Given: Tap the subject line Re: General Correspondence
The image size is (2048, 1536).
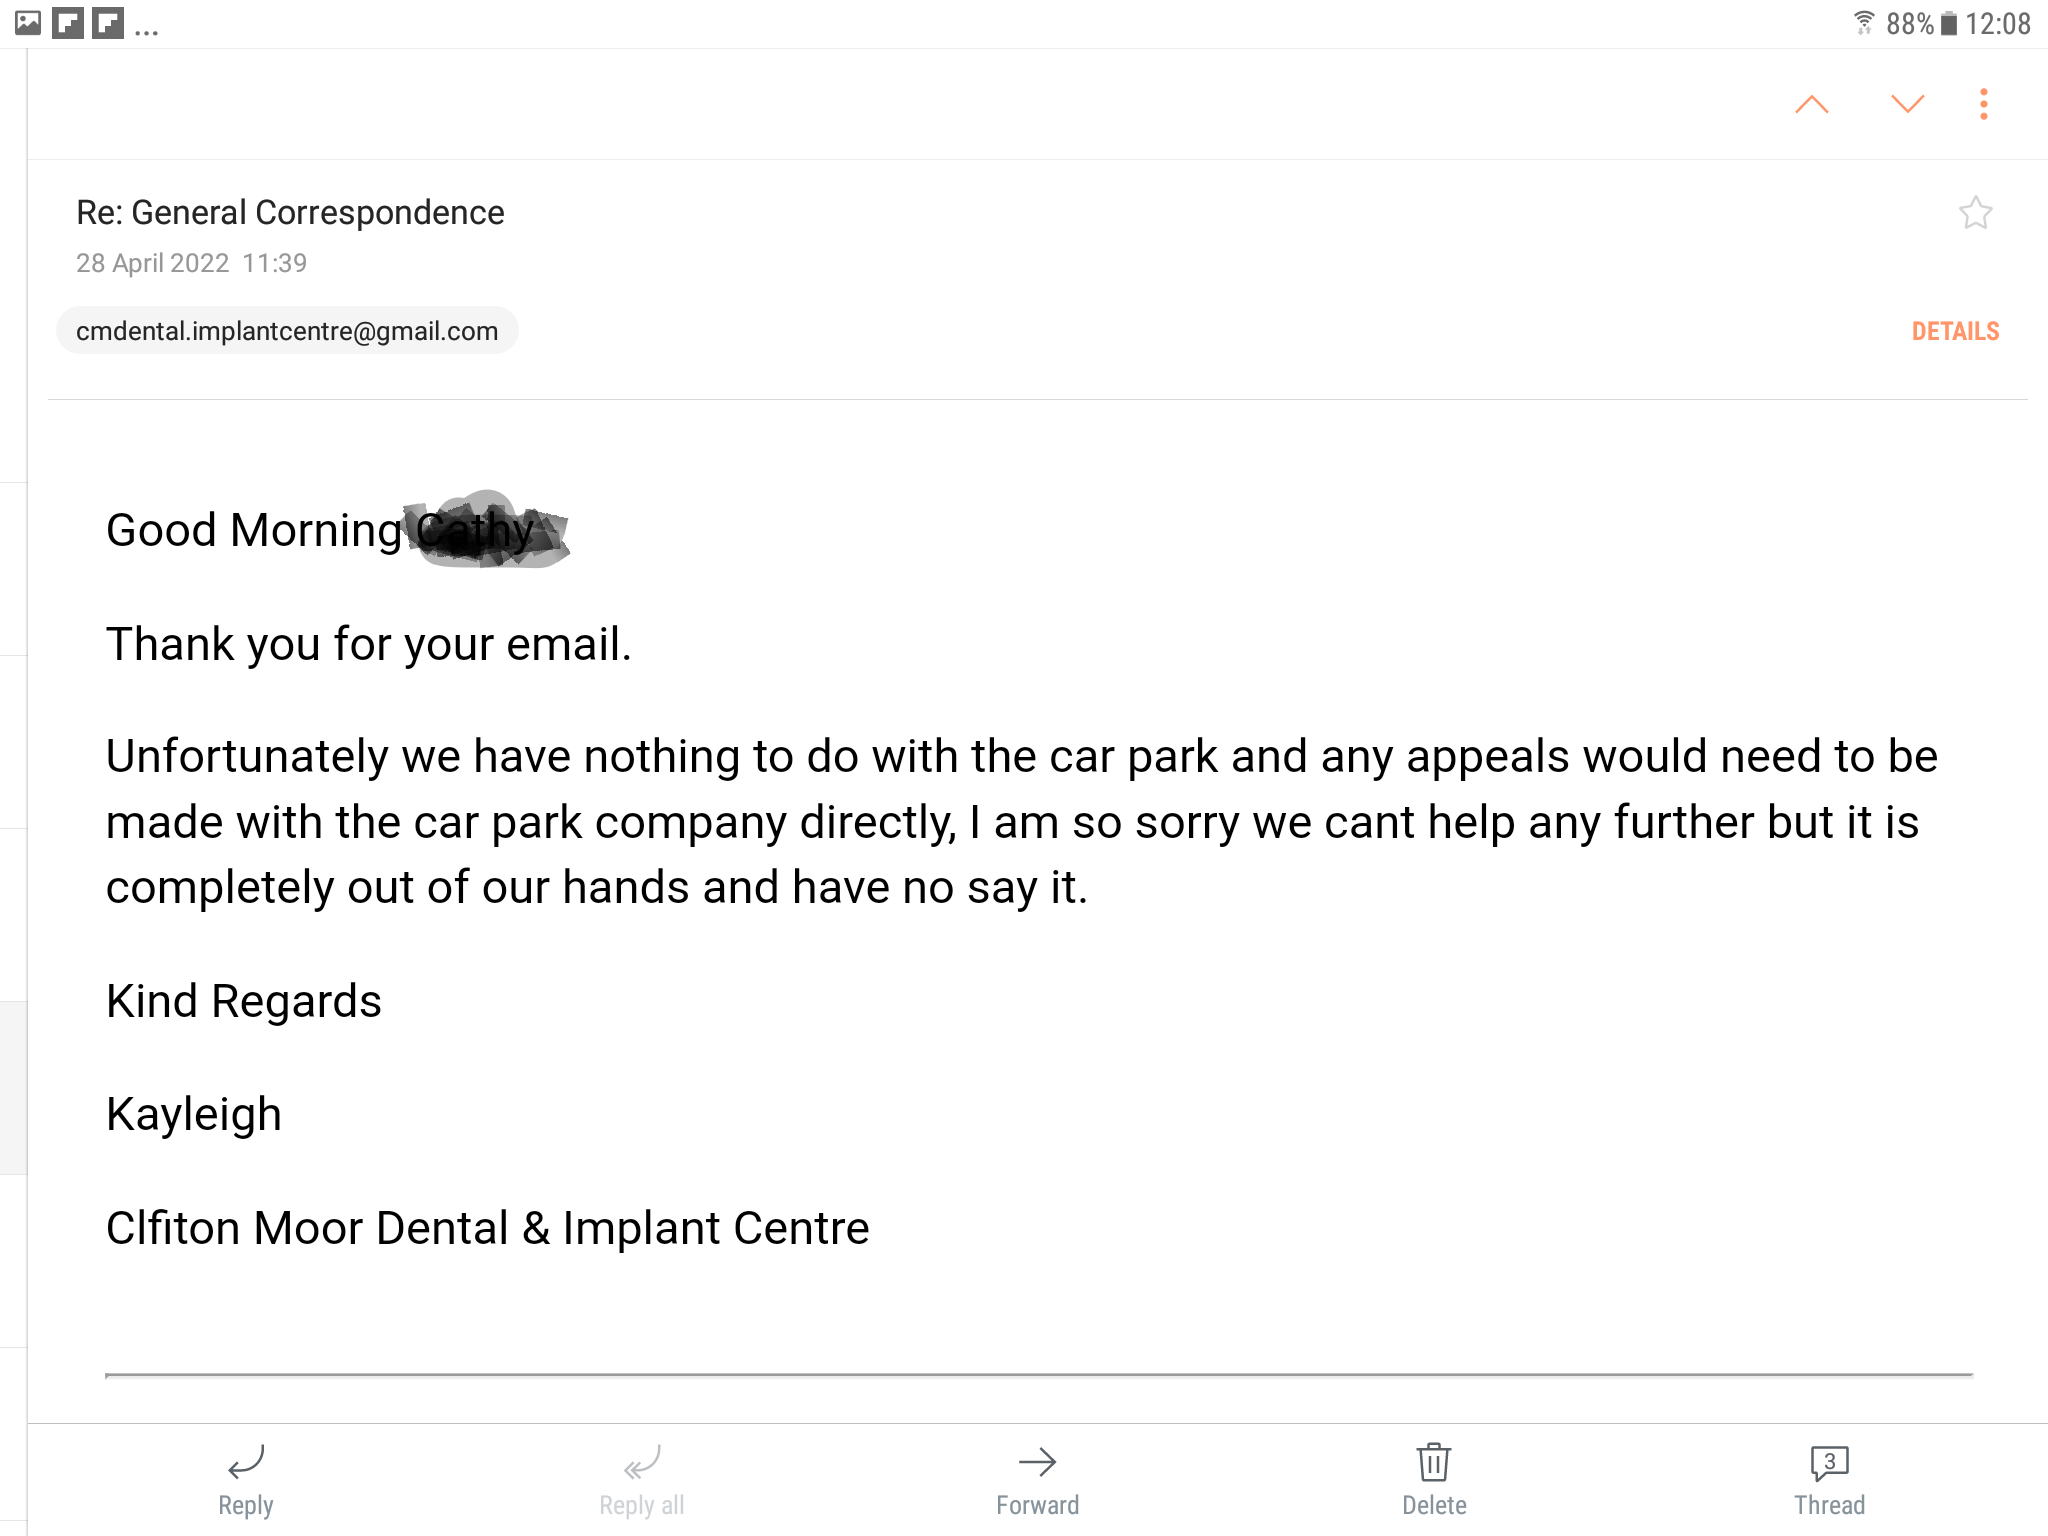Looking at the screenshot, I should [x=290, y=213].
